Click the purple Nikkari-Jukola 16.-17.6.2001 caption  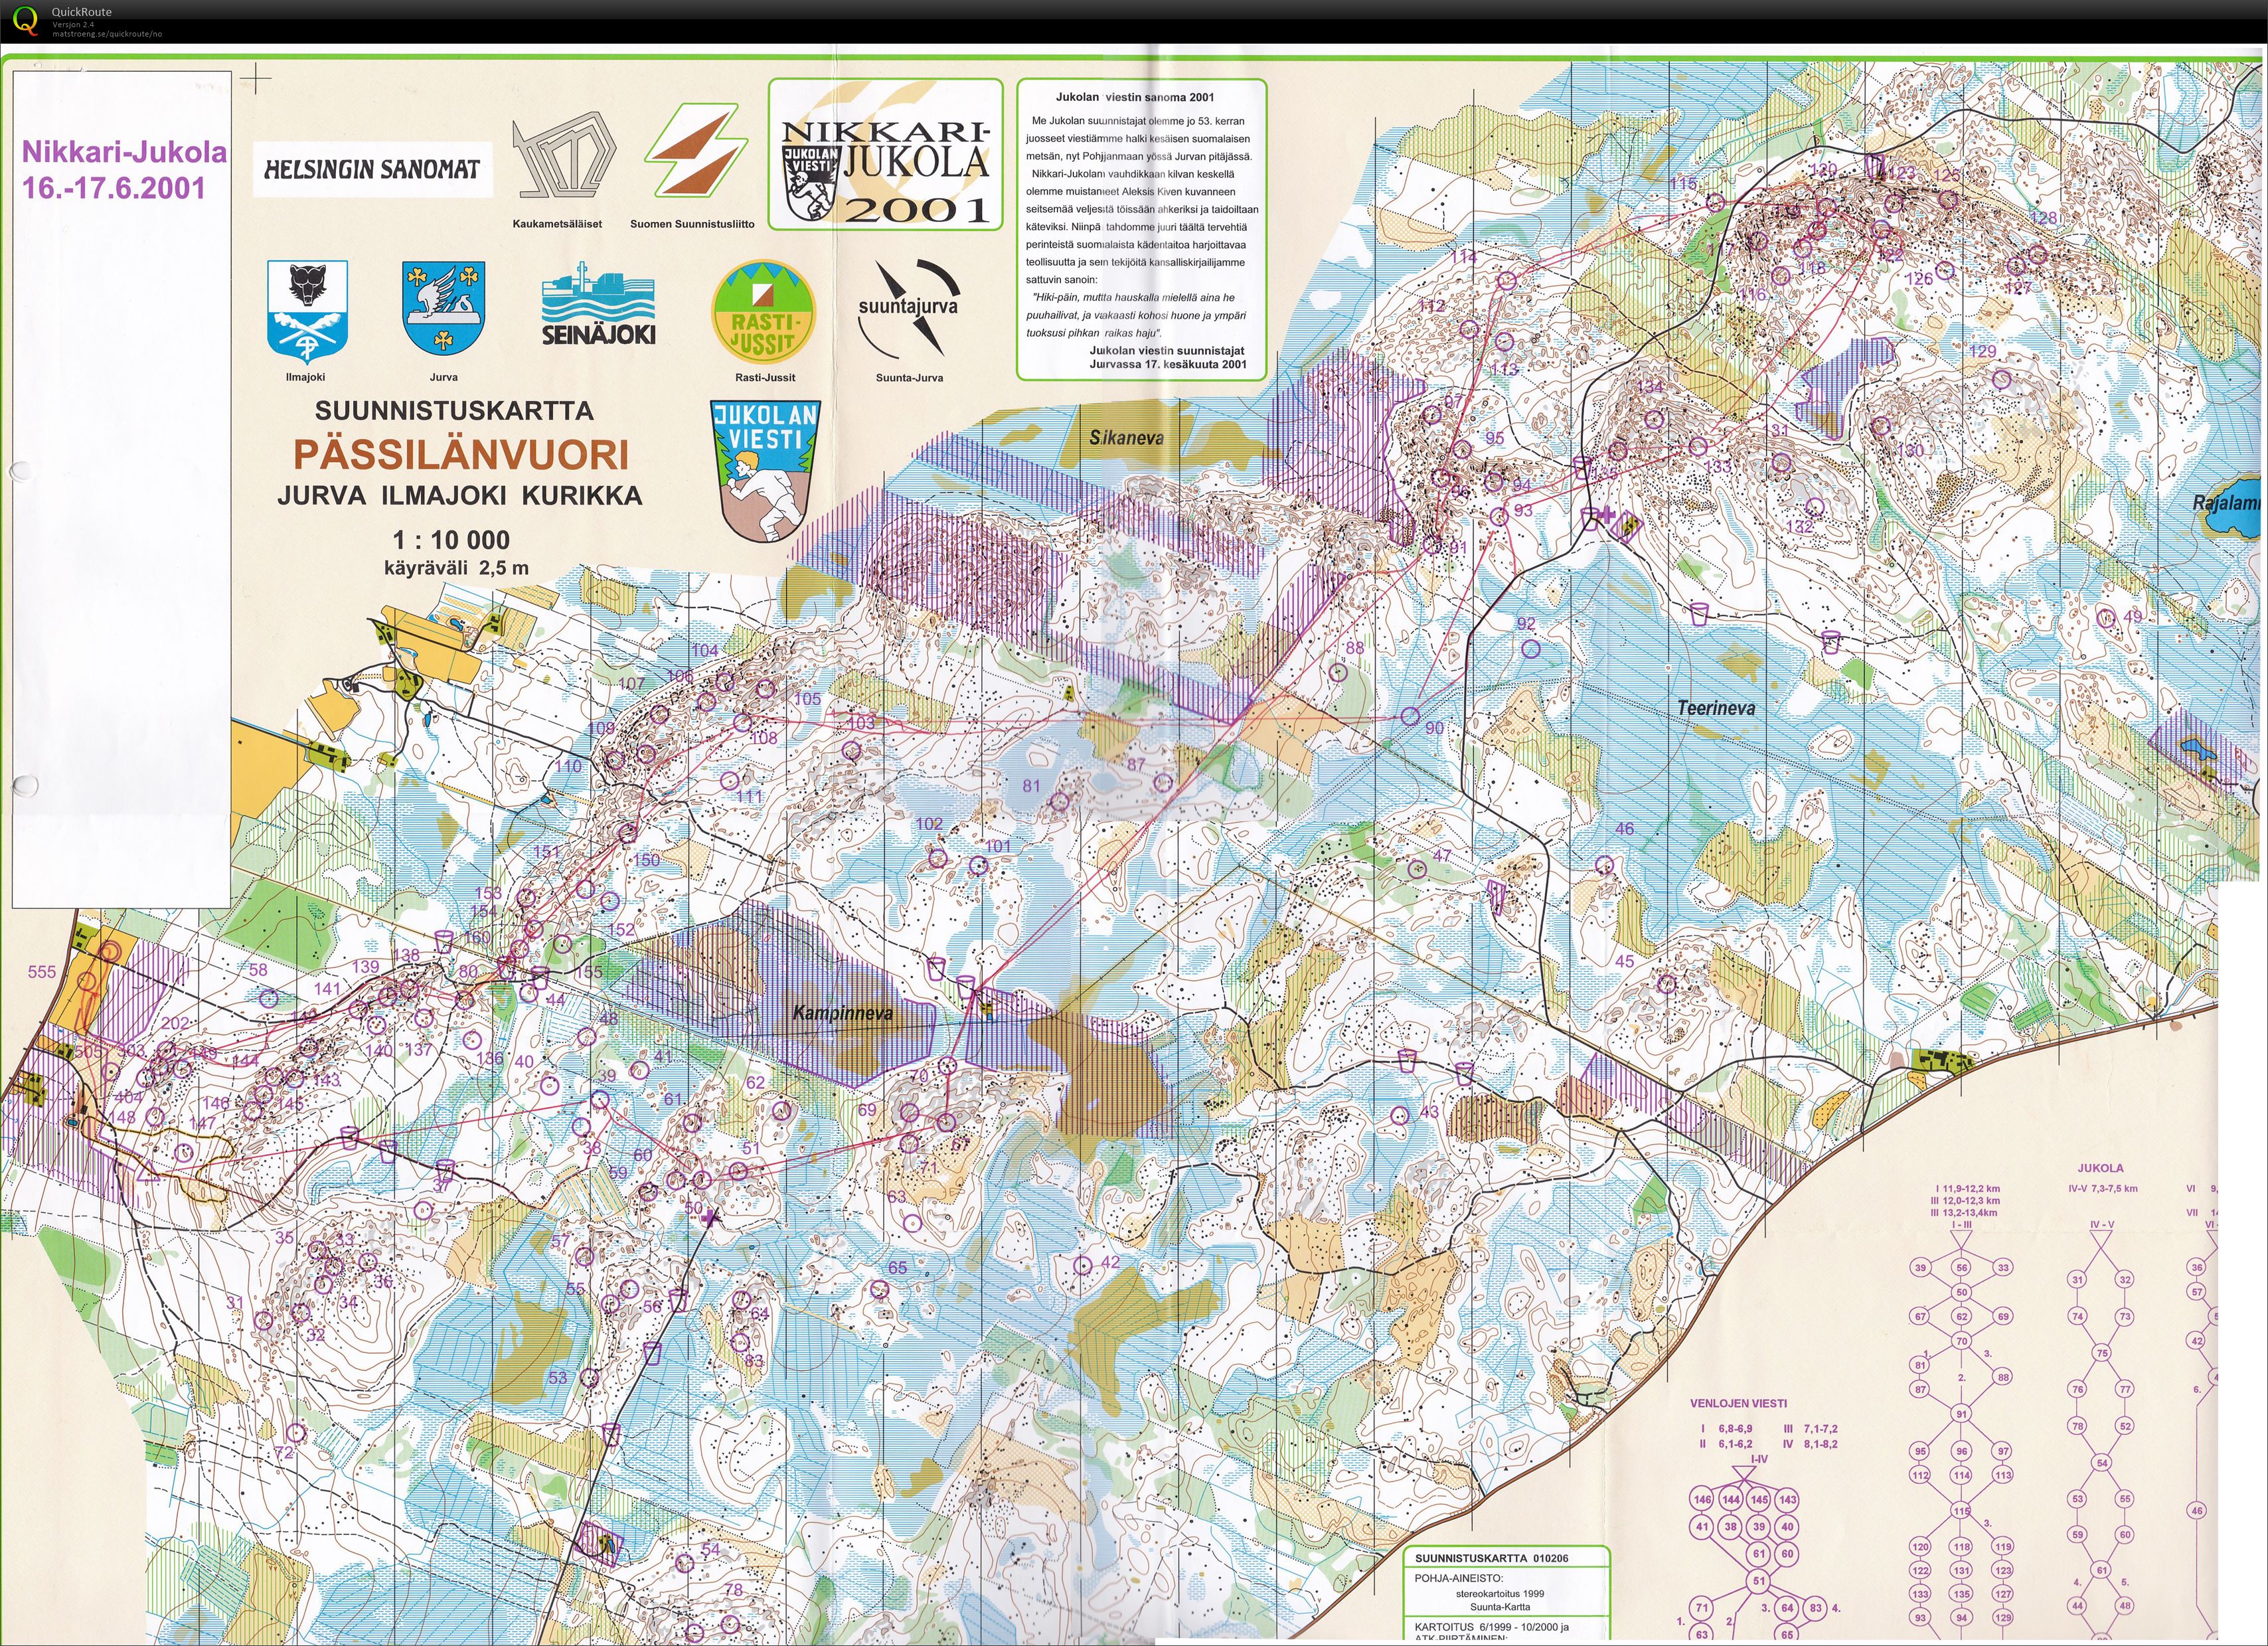[x=124, y=170]
